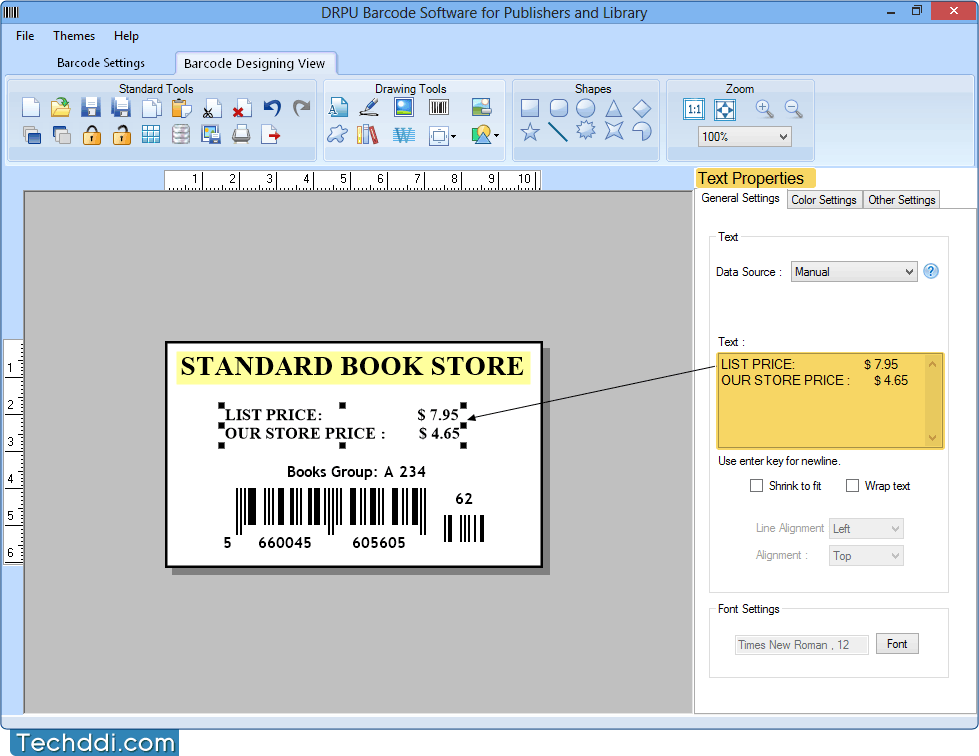The height and width of the screenshot is (756, 979).
Task: Select the custom blob shape tool
Action: pyautogui.click(x=337, y=134)
